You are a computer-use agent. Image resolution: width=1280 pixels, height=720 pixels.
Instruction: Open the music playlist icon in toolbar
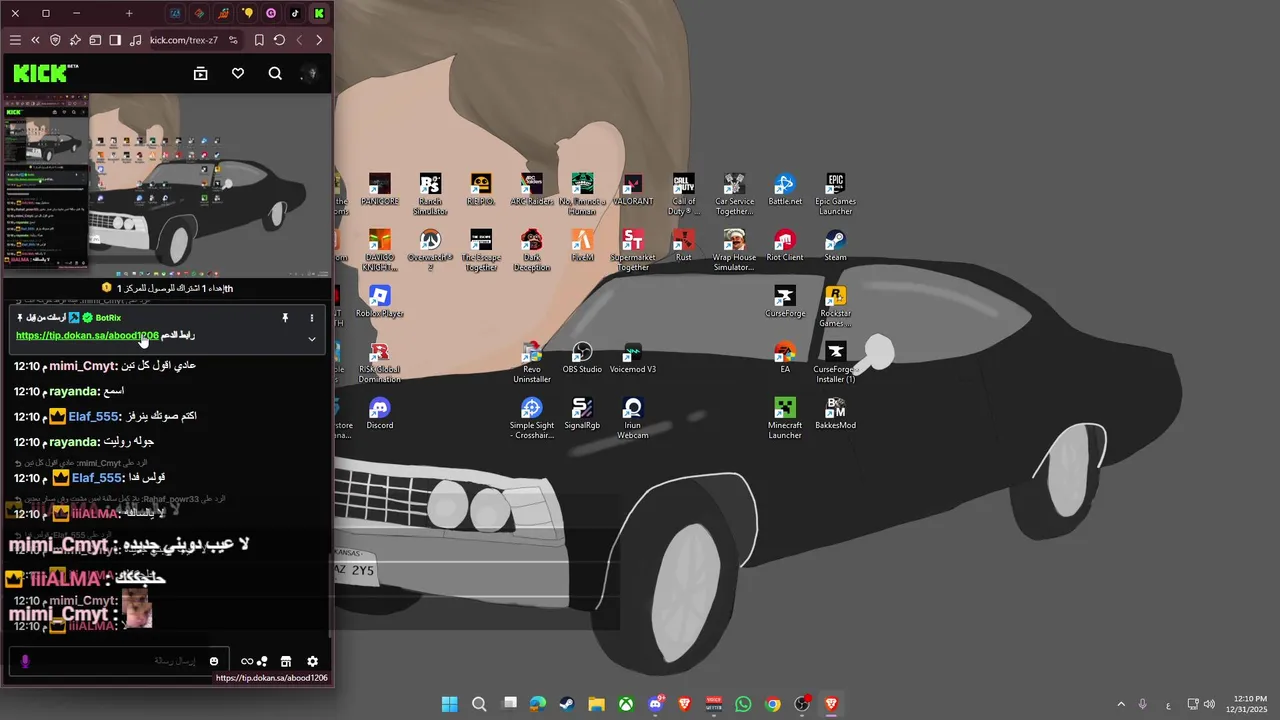(x=135, y=40)
